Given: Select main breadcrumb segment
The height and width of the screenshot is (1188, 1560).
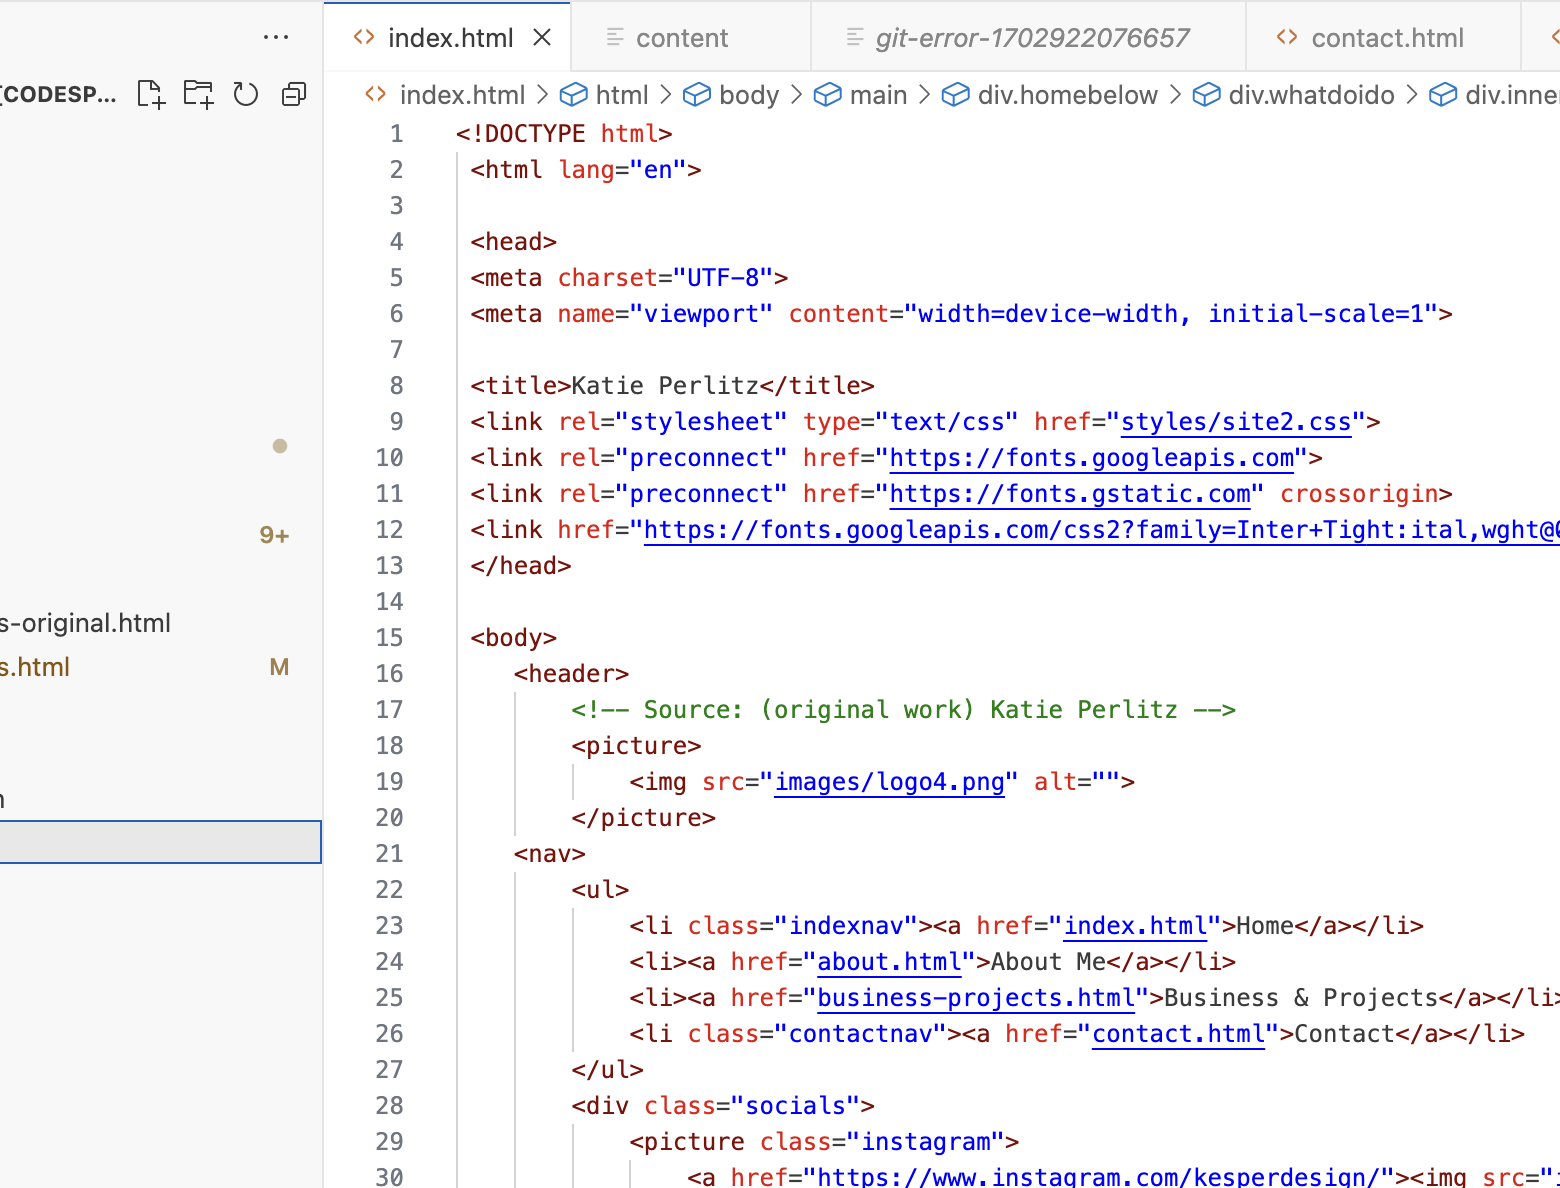Looking at the screenshot, I should click(x=879, y=95).
